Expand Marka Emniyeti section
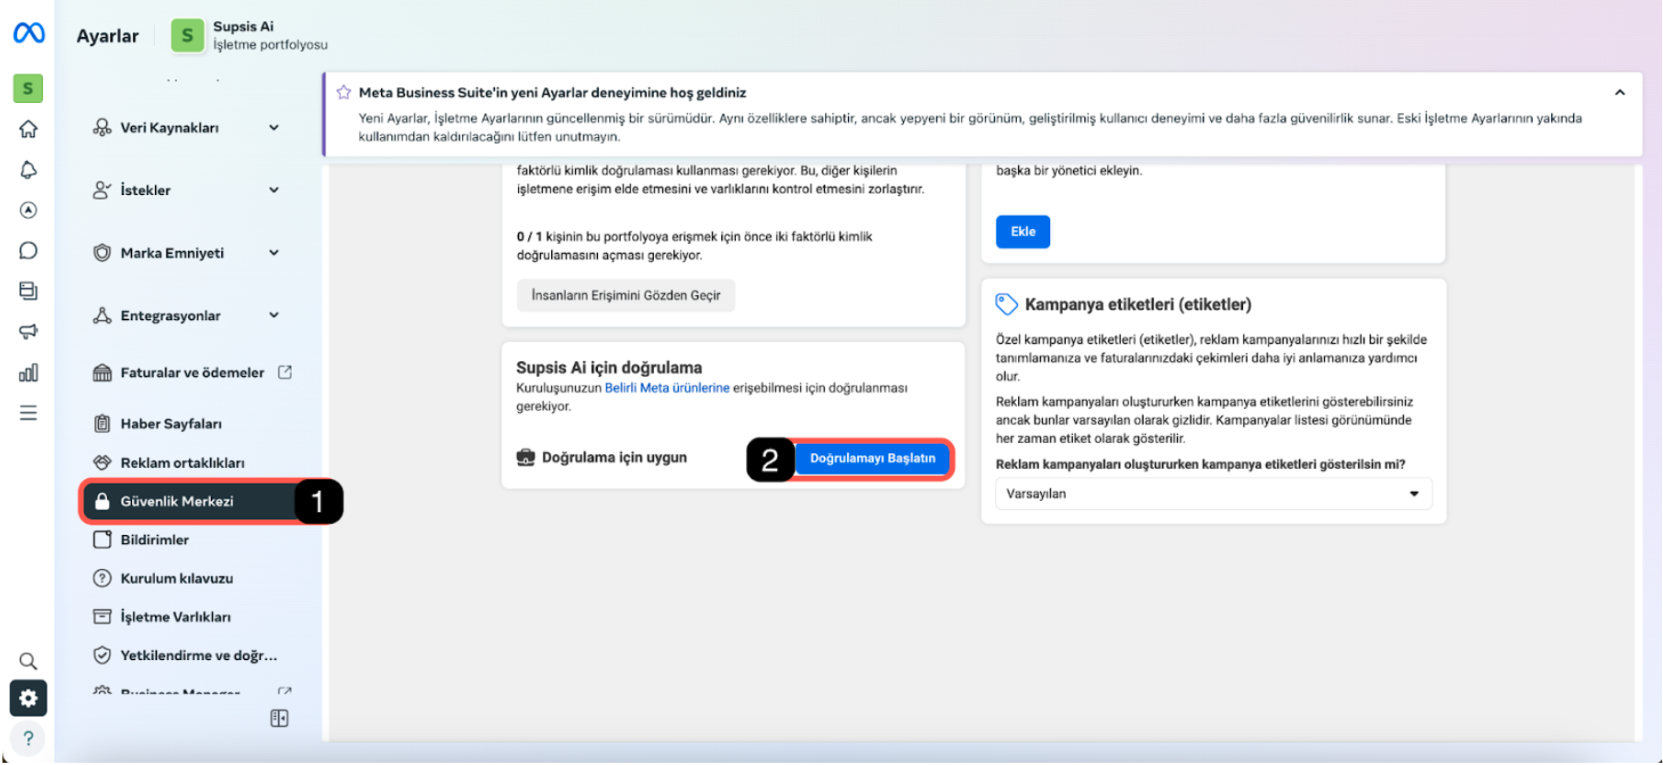1663x765 pixels. click(274, 253)
